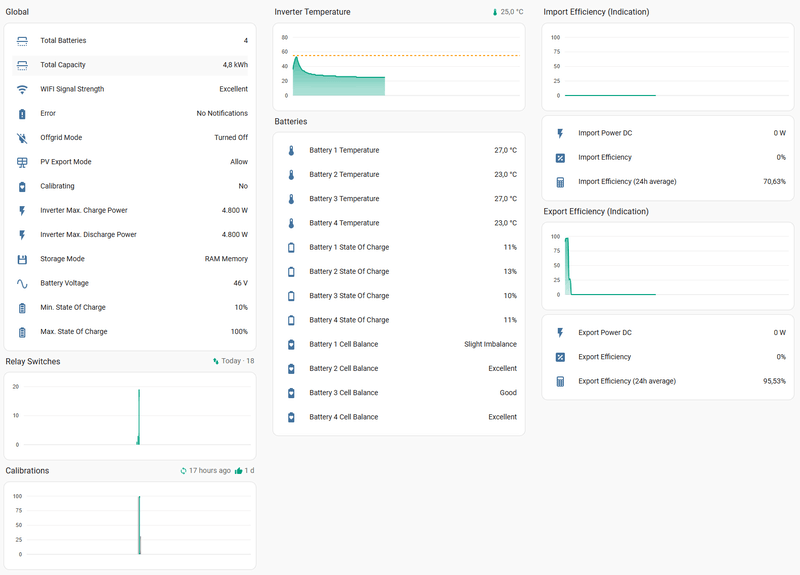800x575 pixels.
Task: Click the Total Batteries icon
Action: [22, 41]
